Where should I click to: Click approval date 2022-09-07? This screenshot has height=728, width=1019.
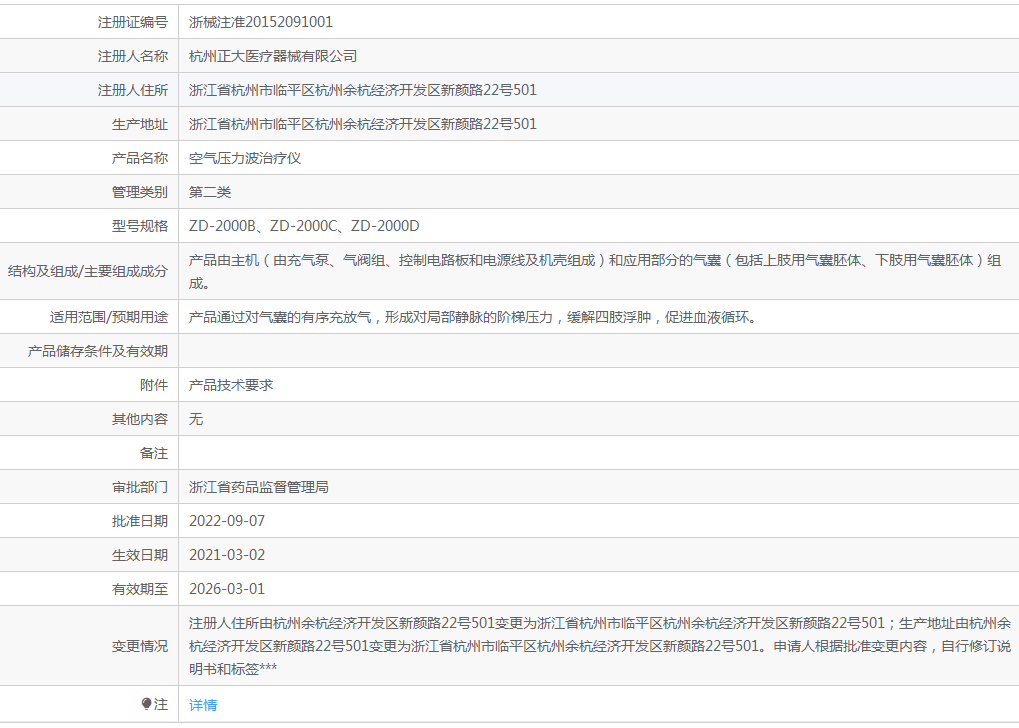coord(227,521)
